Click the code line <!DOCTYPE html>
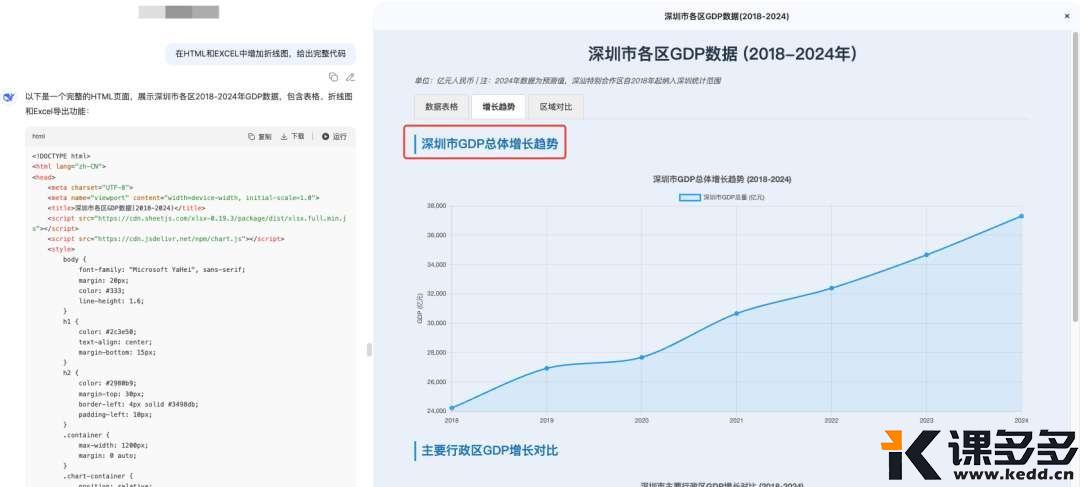Image resolution: width=1080 pixels, height=487 pixels. (61, 156)
